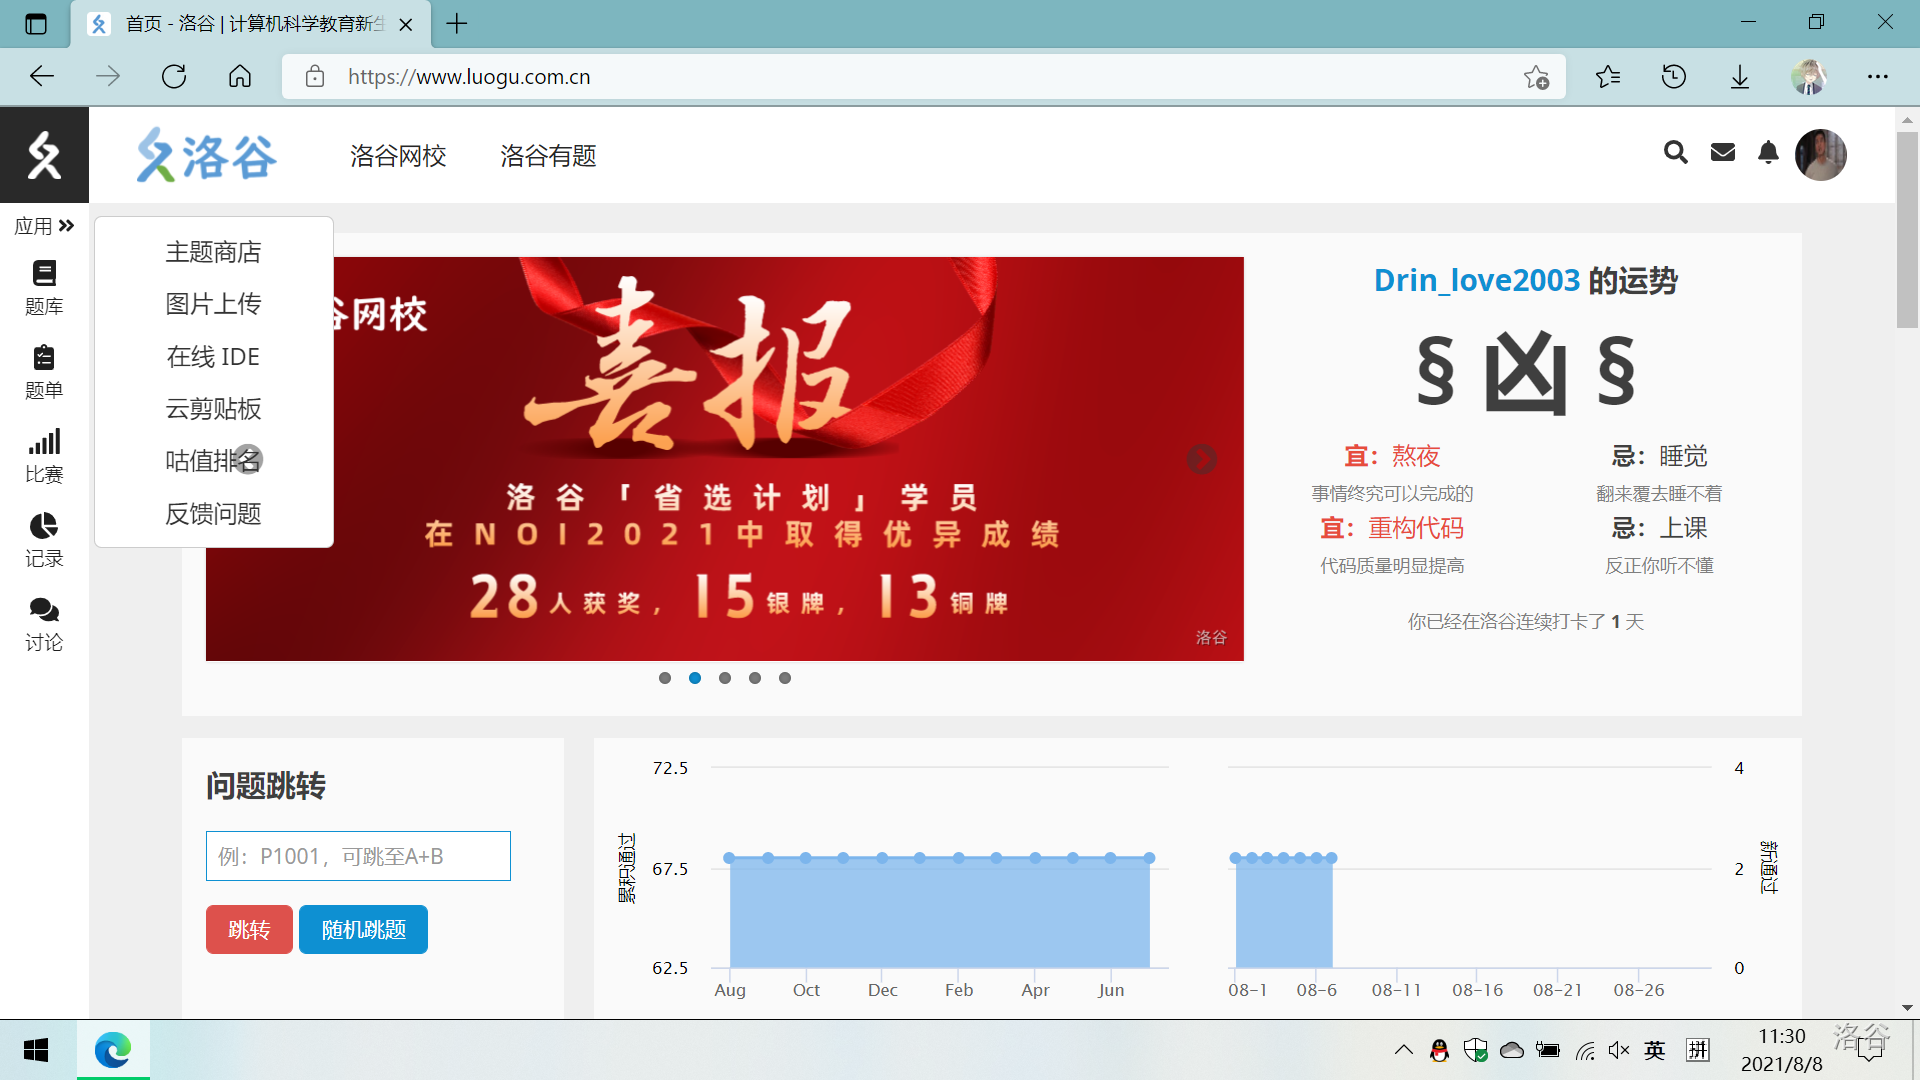Viewport: 1920px width, 1080px height.
Task: Open 洛谷网校 in the top navigation
Action: click(398, 156)
